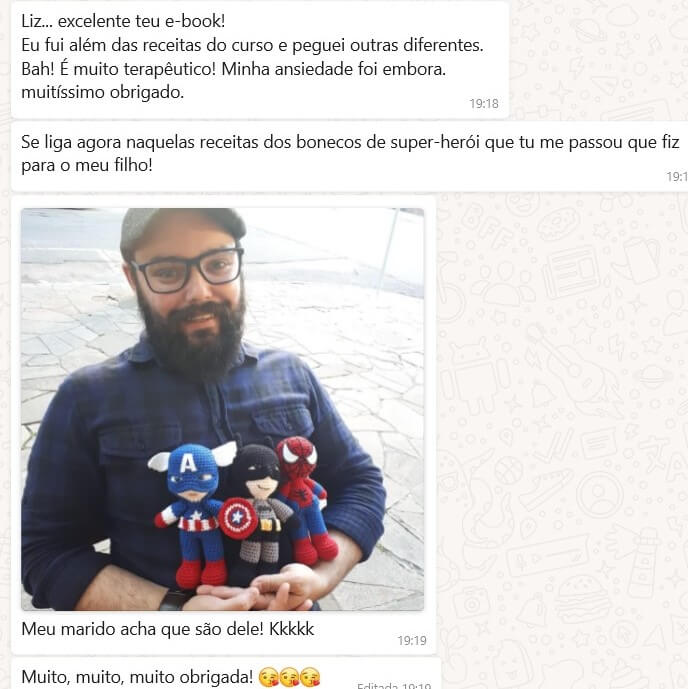Select the 'Liz... excelente teu e-book!' line
Screen dimensions: 688x689
point(123,21)
